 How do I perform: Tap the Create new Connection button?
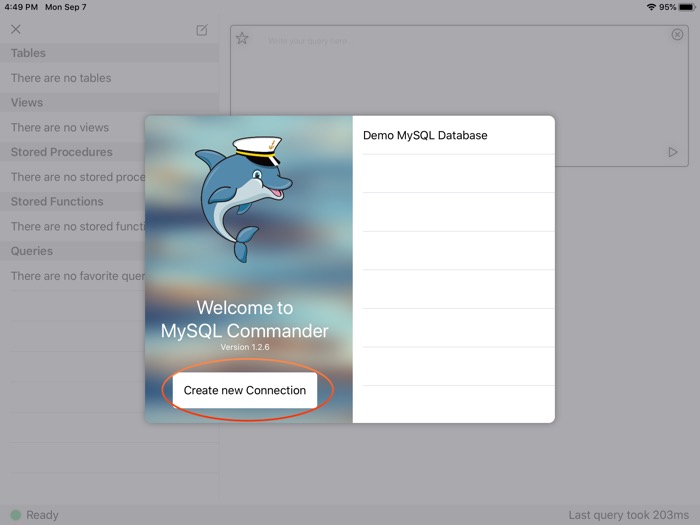(x=245, y=390)
